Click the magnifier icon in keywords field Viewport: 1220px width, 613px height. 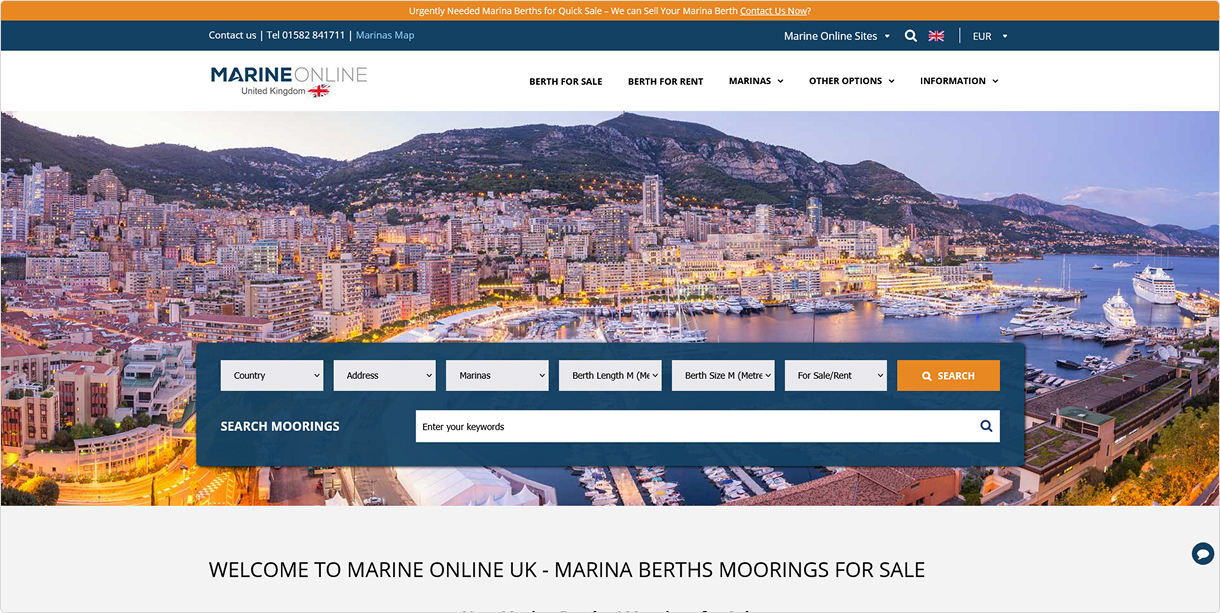985,426
